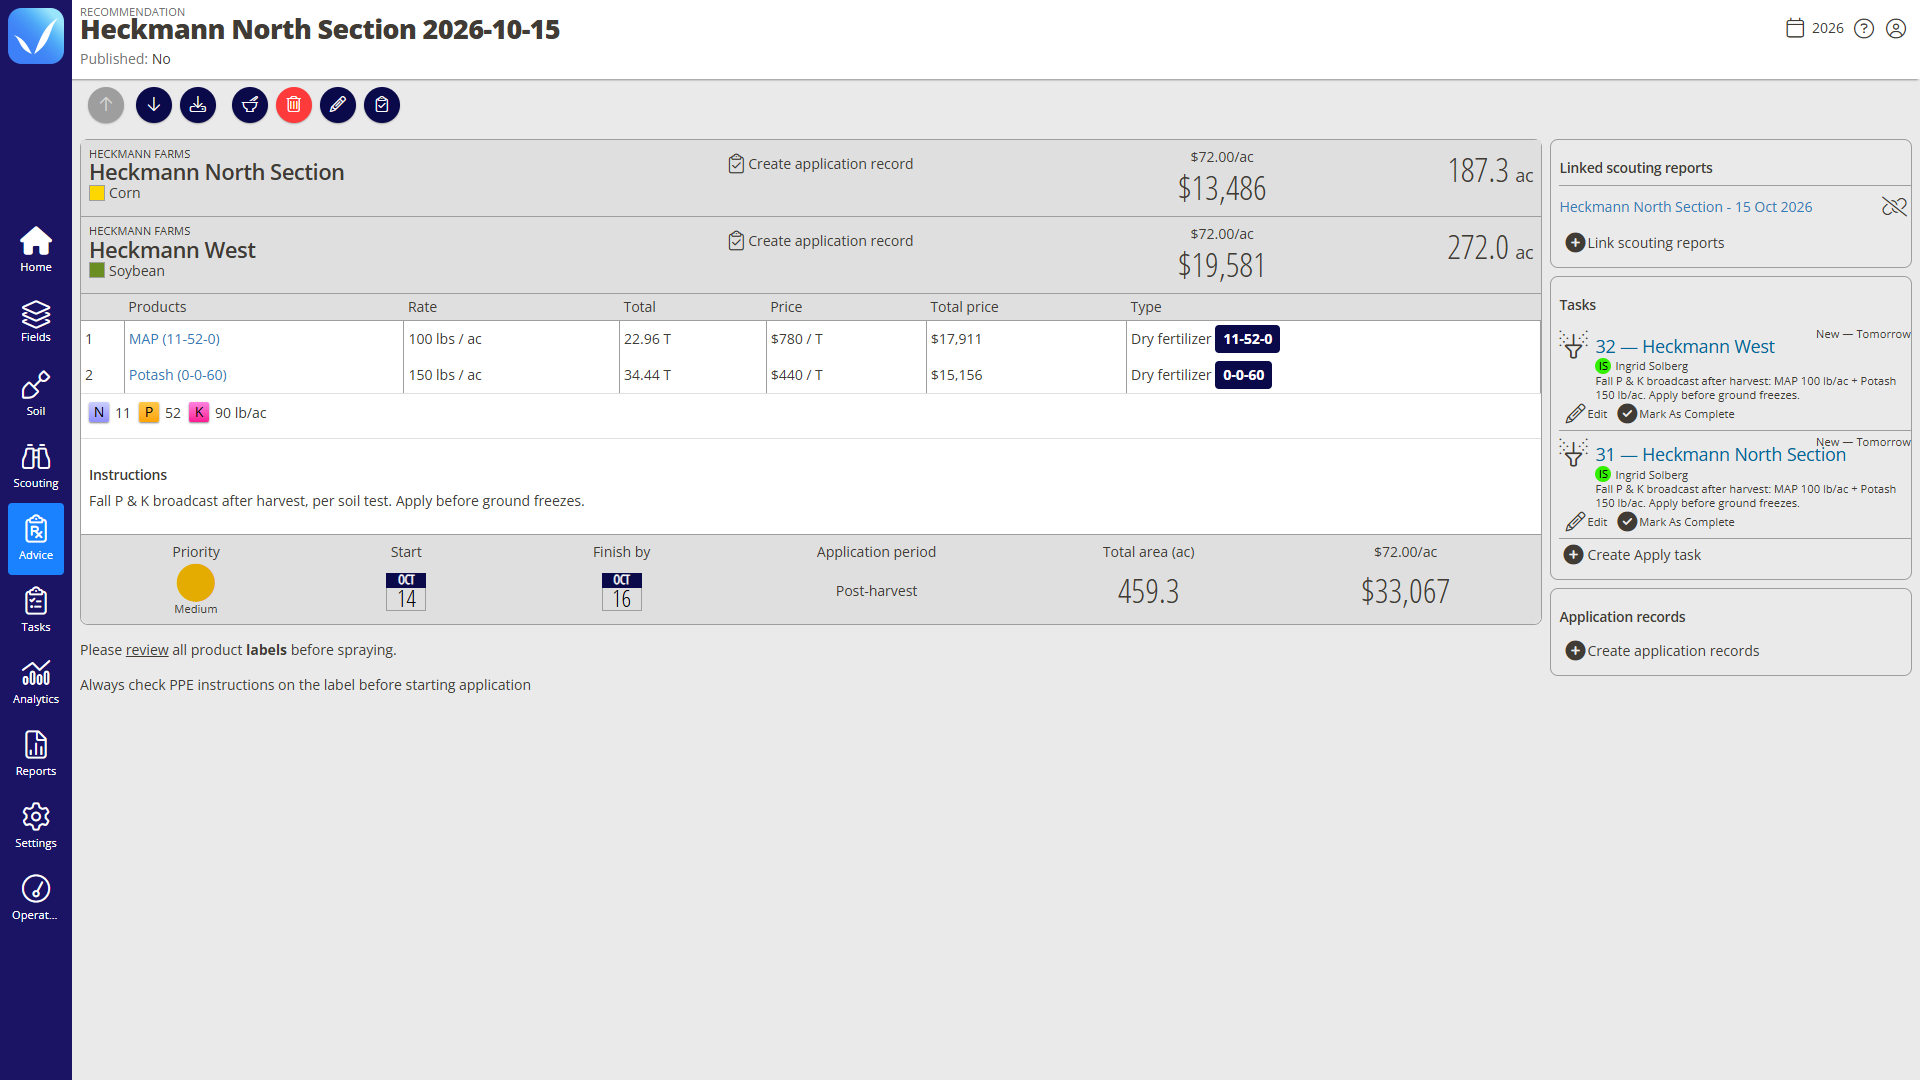Open Analytics from the sidebar
This screenshot has height=1080, width=1920.
[36, 682]
